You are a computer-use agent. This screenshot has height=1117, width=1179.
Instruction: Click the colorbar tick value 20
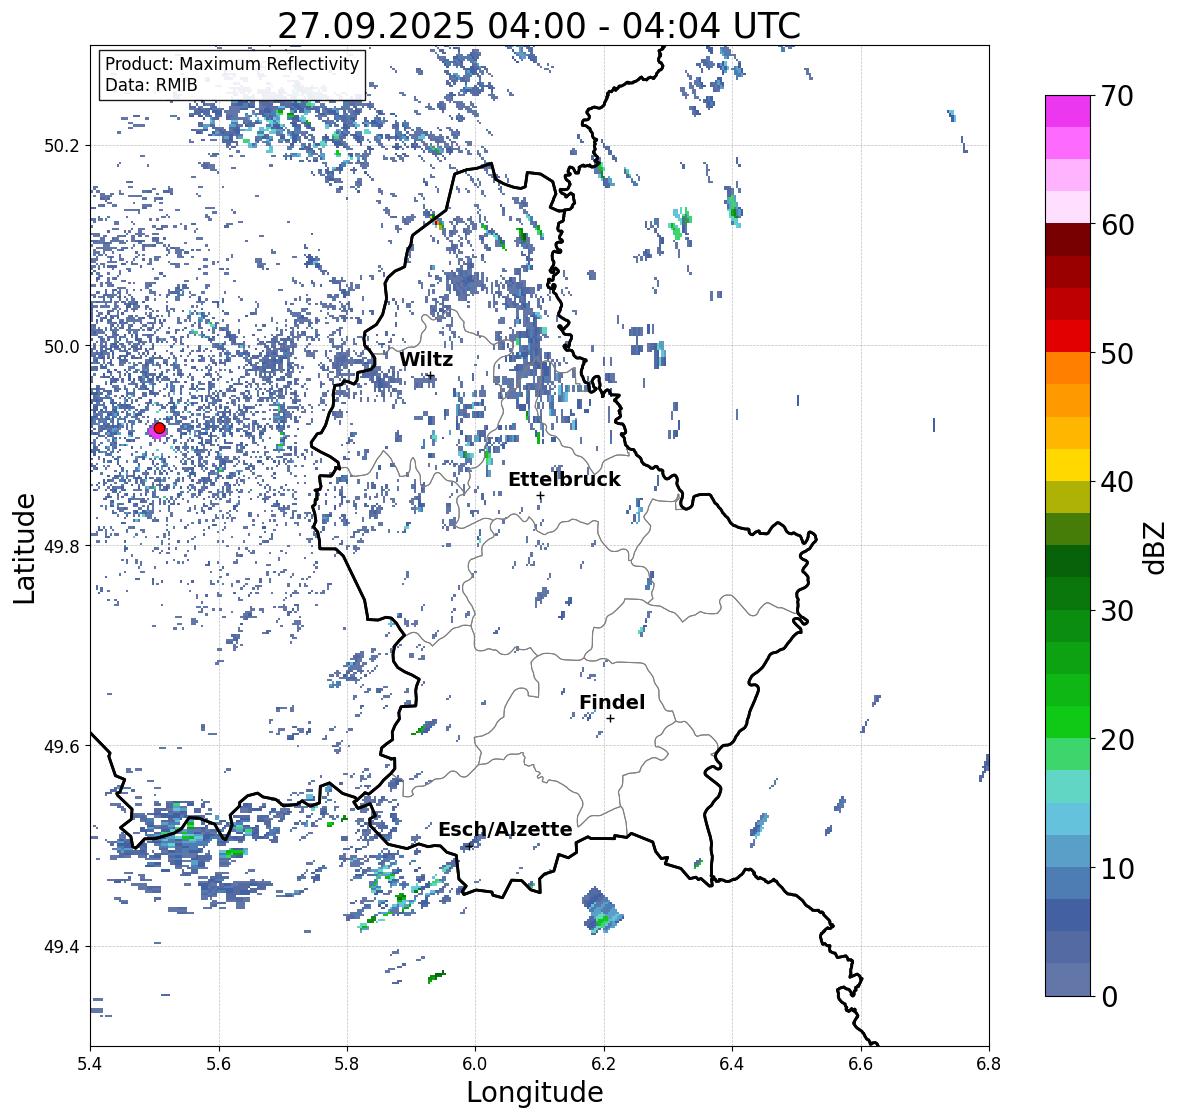1117,739
